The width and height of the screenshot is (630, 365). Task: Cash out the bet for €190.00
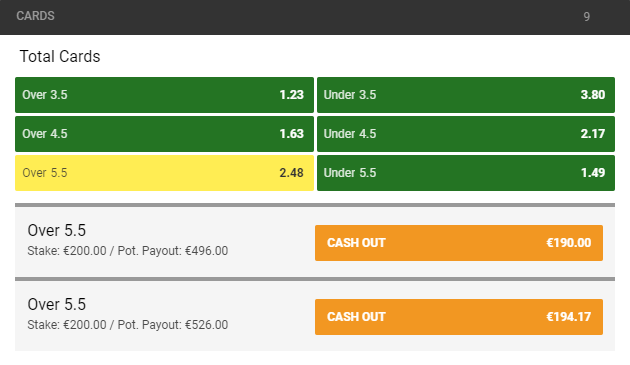coord(459,243)
